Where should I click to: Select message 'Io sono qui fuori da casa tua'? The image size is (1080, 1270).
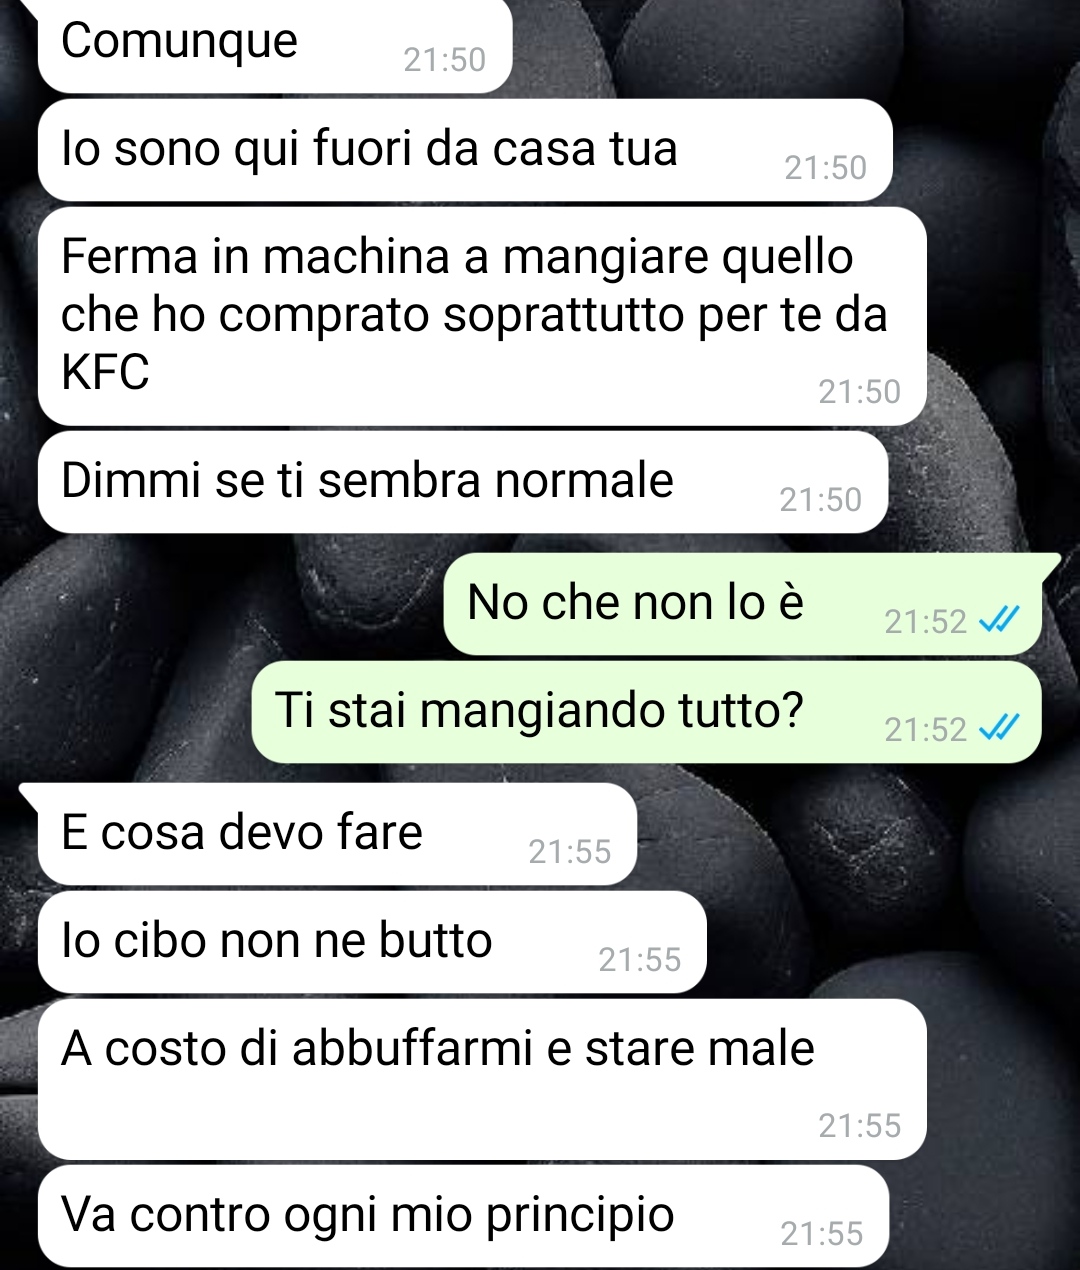pyautogui.click(x=465, y=150)
